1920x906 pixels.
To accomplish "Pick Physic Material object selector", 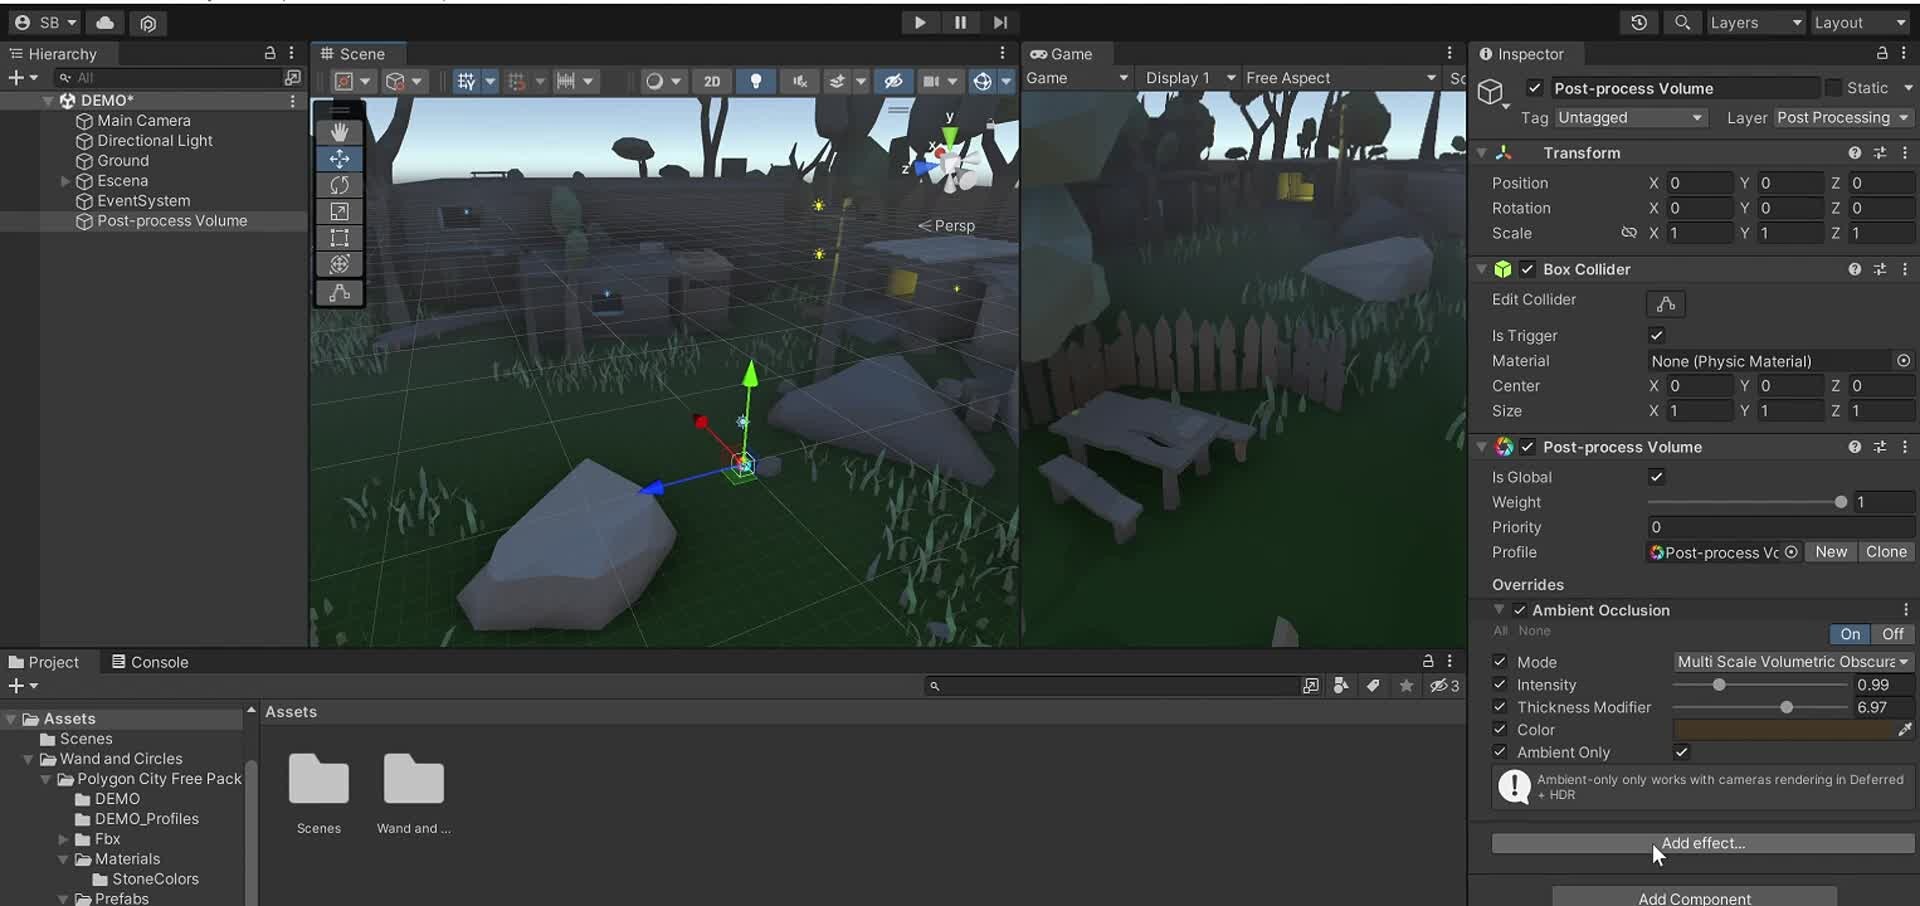I will tap(1904, 361).
